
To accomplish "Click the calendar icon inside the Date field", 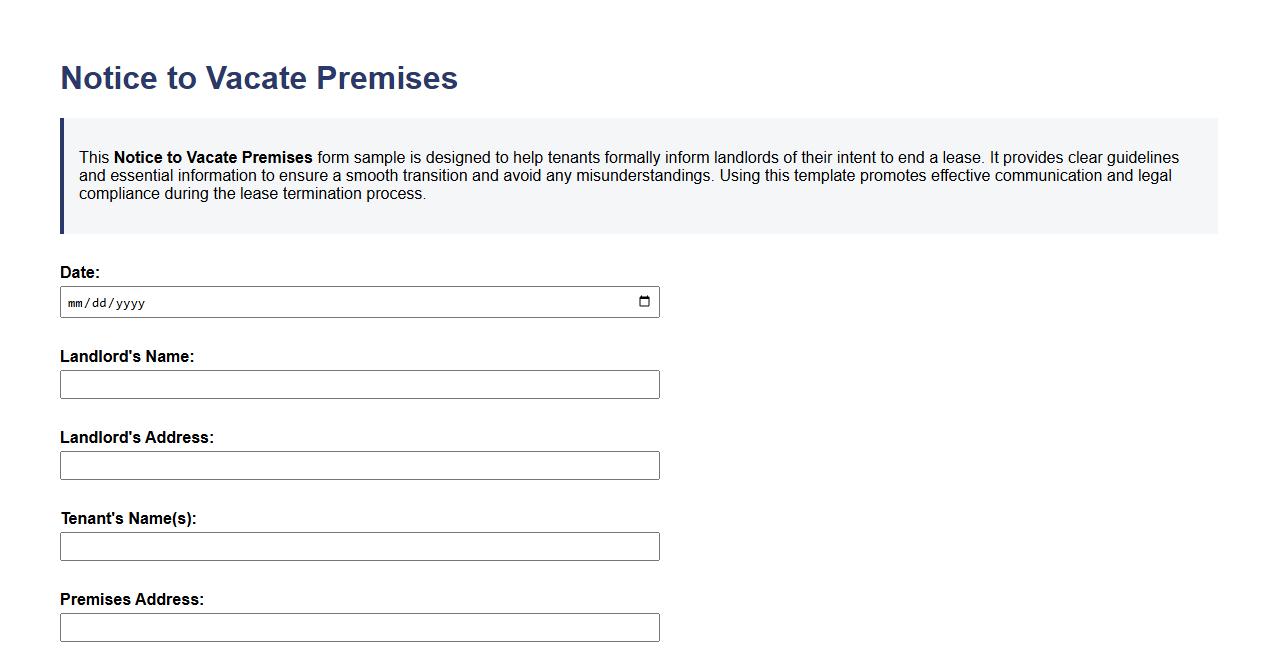I will pos(643,301).
